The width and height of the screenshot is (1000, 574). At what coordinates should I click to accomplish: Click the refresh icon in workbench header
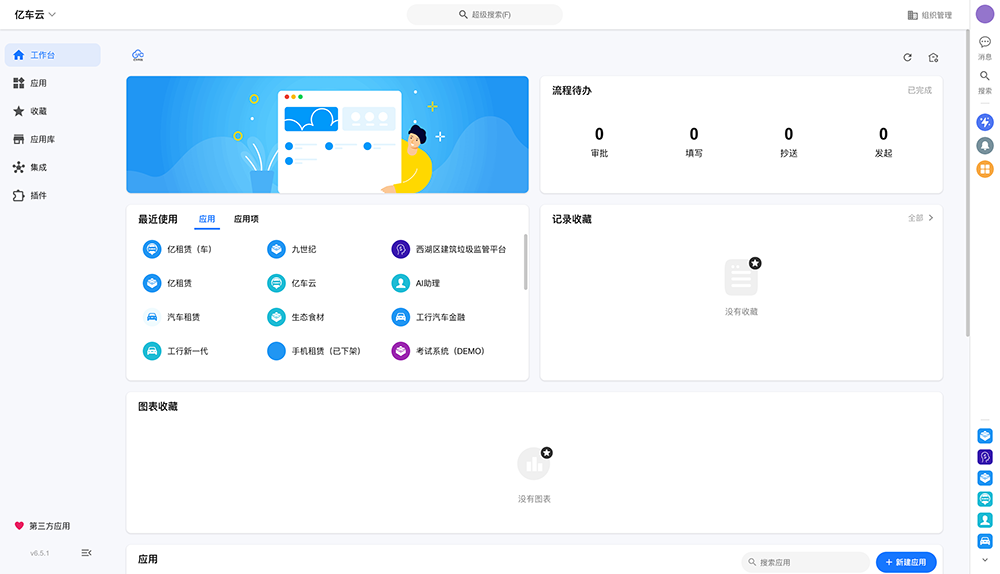point(907,58)
